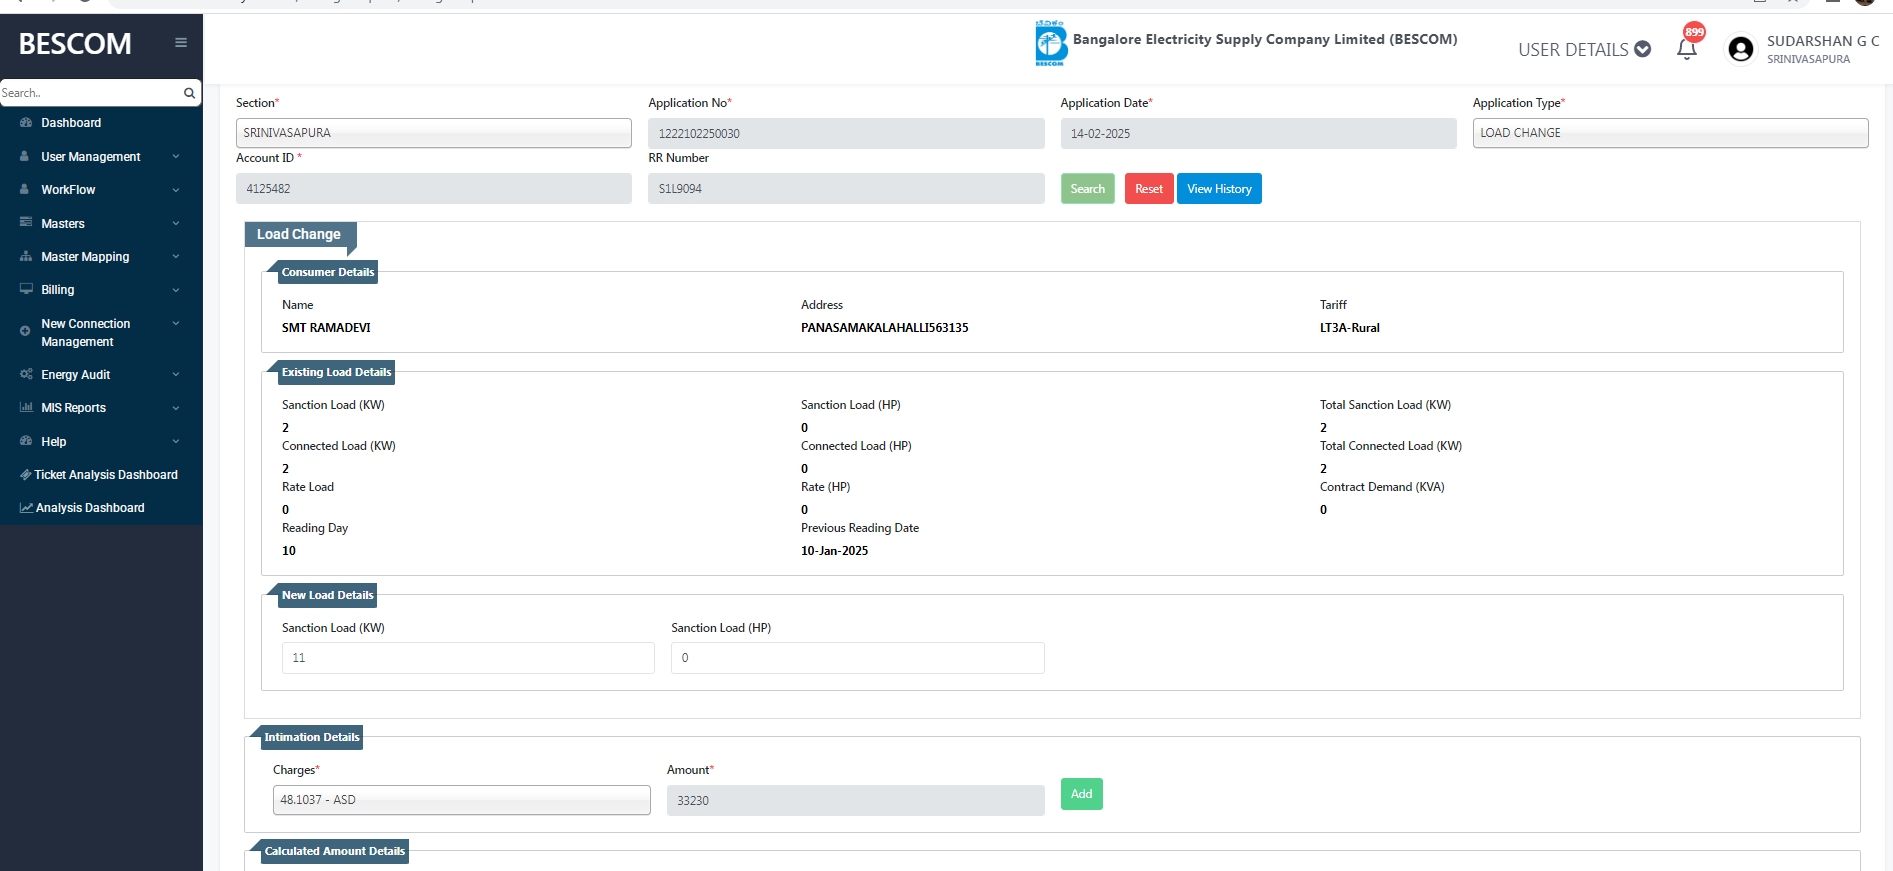This screenshot has height=871, width=1893.
Task: Expand User Management submenu chevron
Action: tap(176, 157)
